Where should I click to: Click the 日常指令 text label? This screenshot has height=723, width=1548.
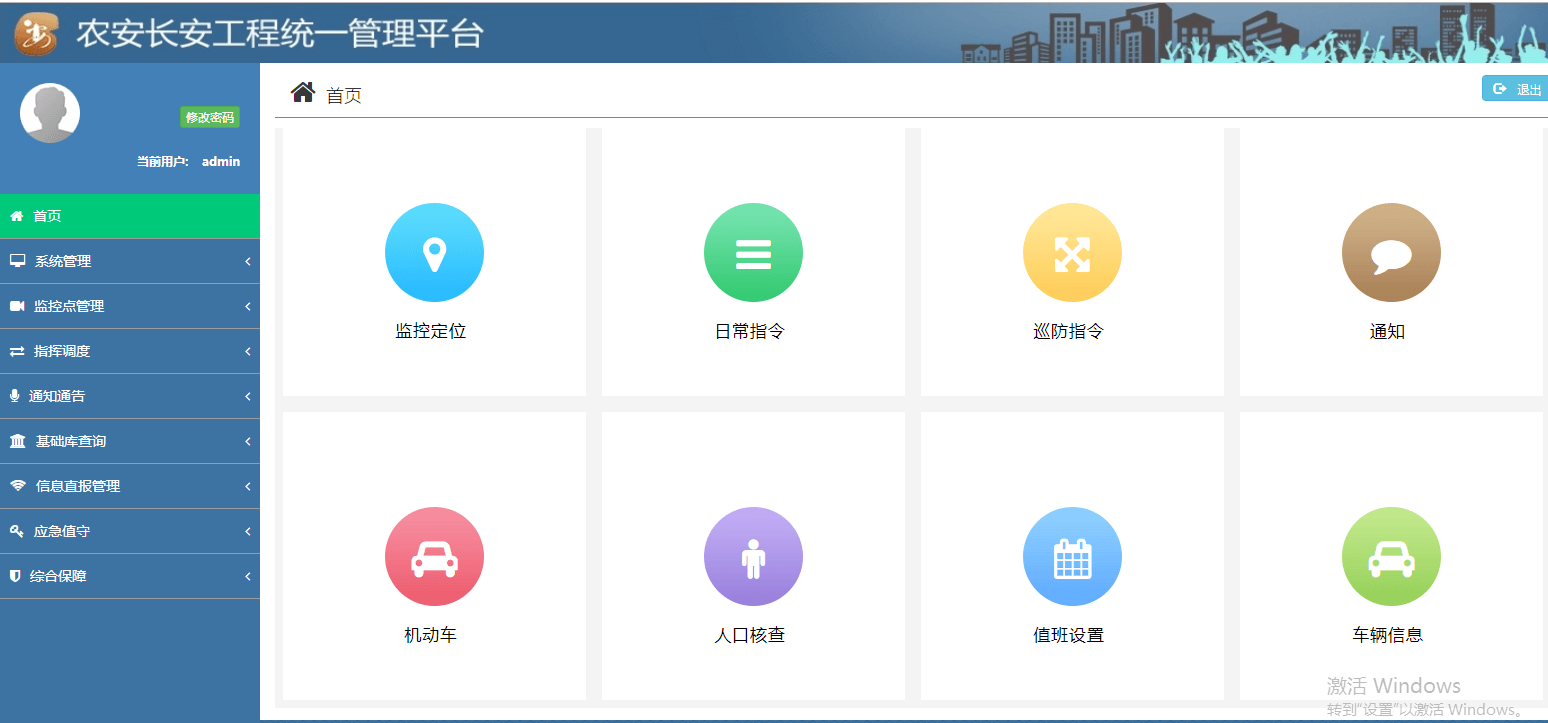750,331
